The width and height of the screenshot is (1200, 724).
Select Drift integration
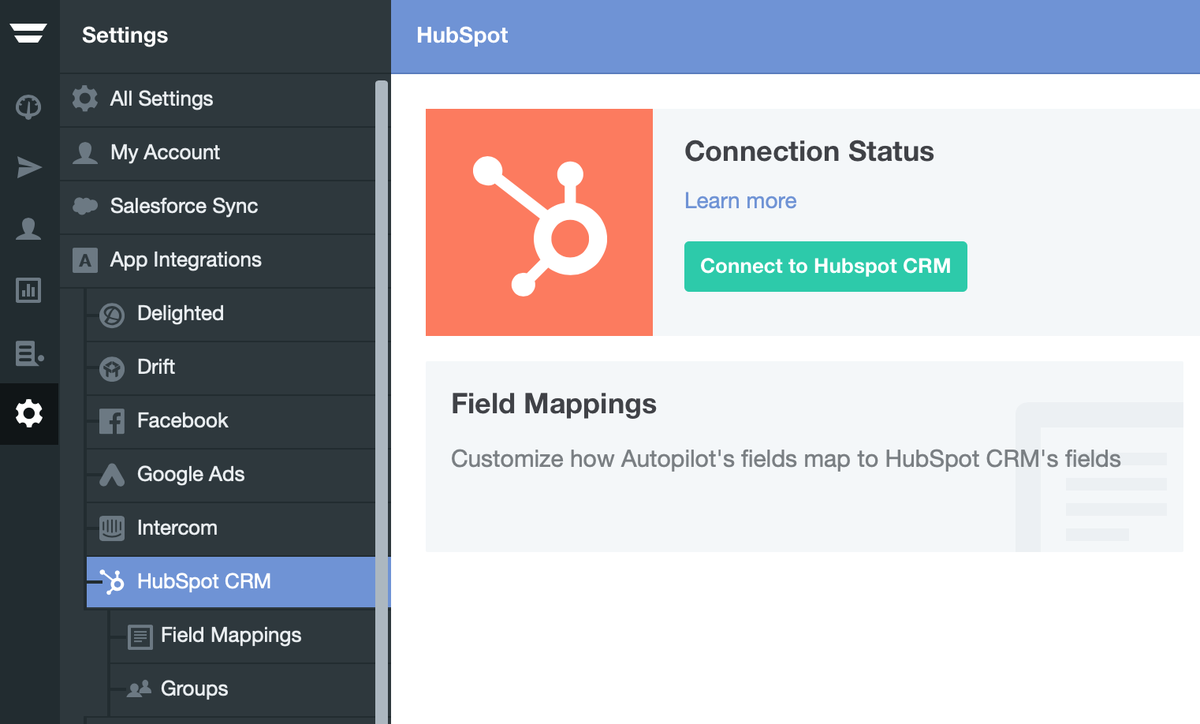point(156,367)
